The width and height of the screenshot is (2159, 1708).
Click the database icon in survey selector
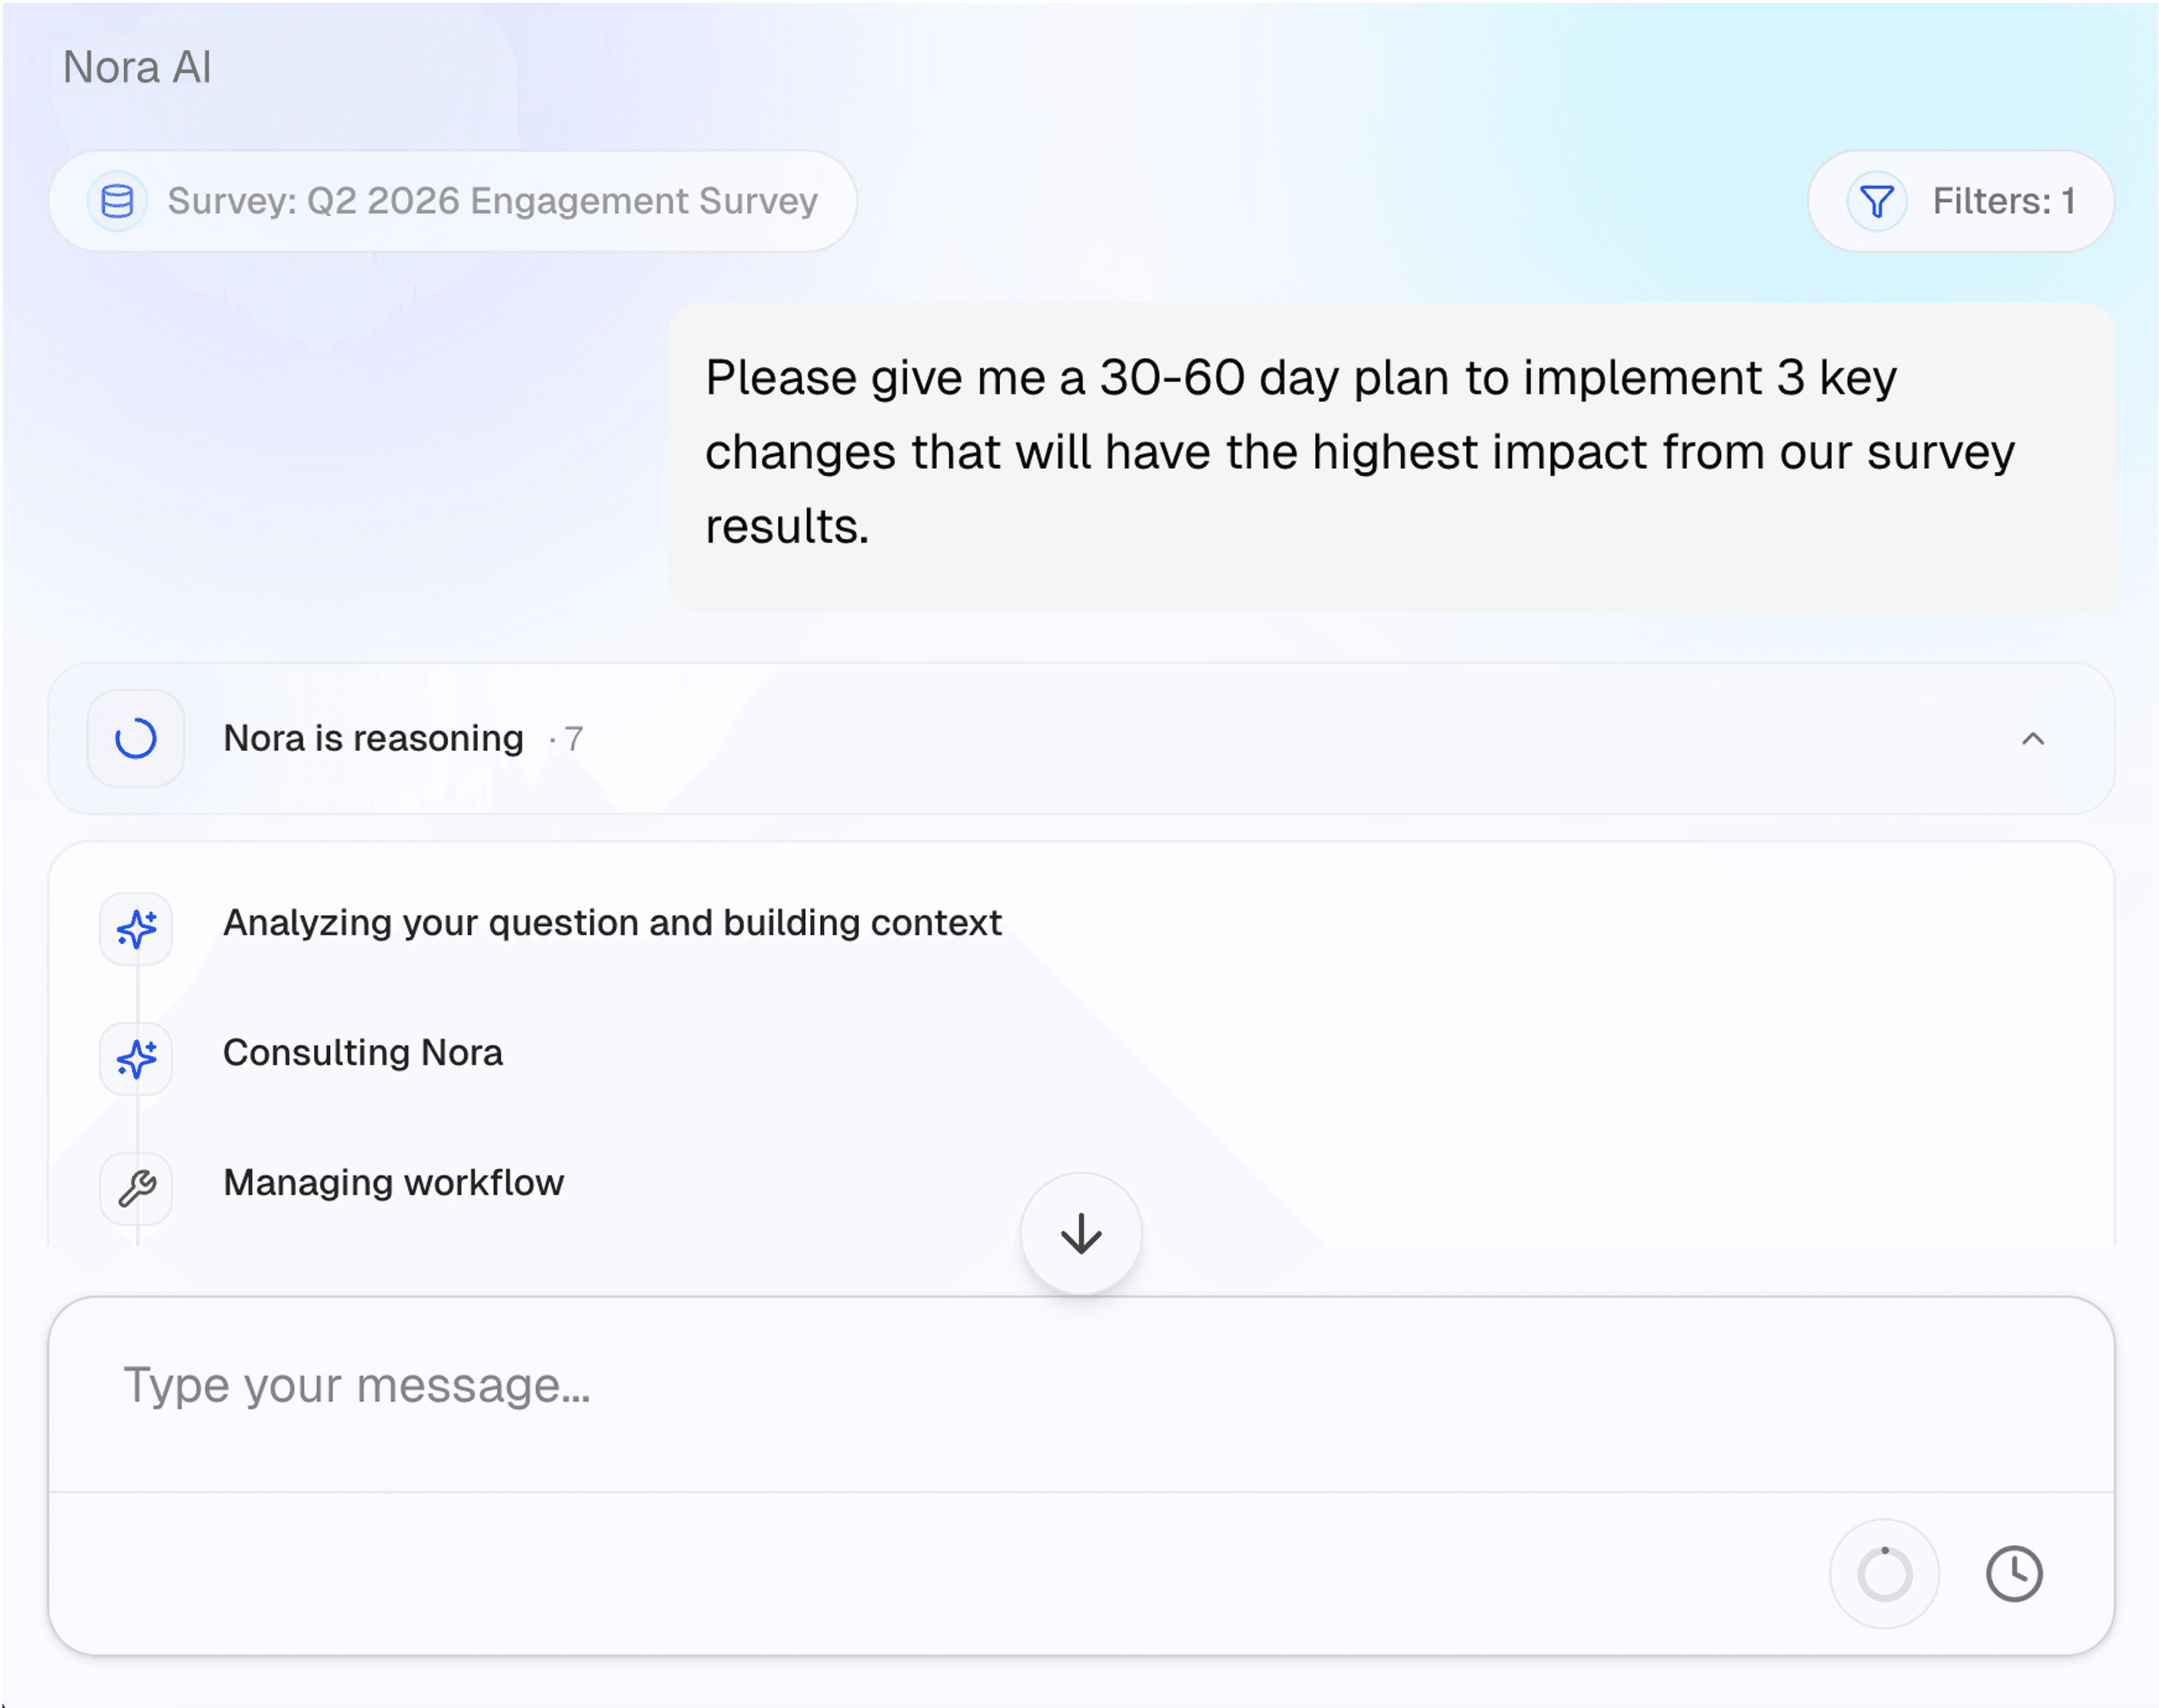(x=117, y=201)
